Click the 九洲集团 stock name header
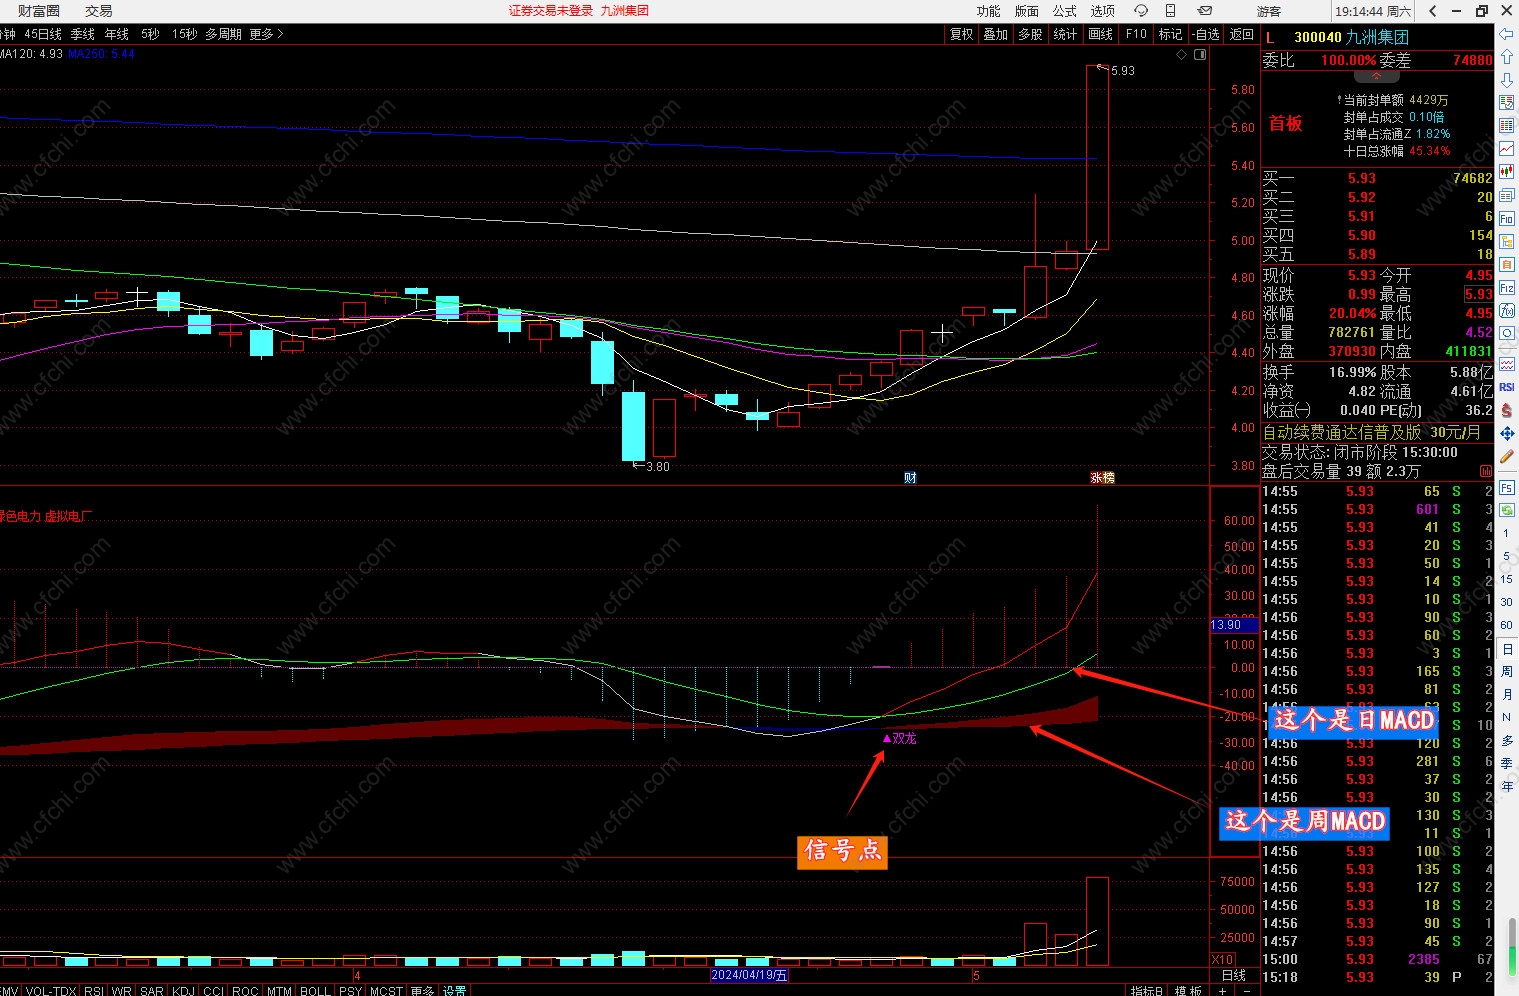The height and width of the screenshot is (996, 1519). click(x=1377, y=37)
